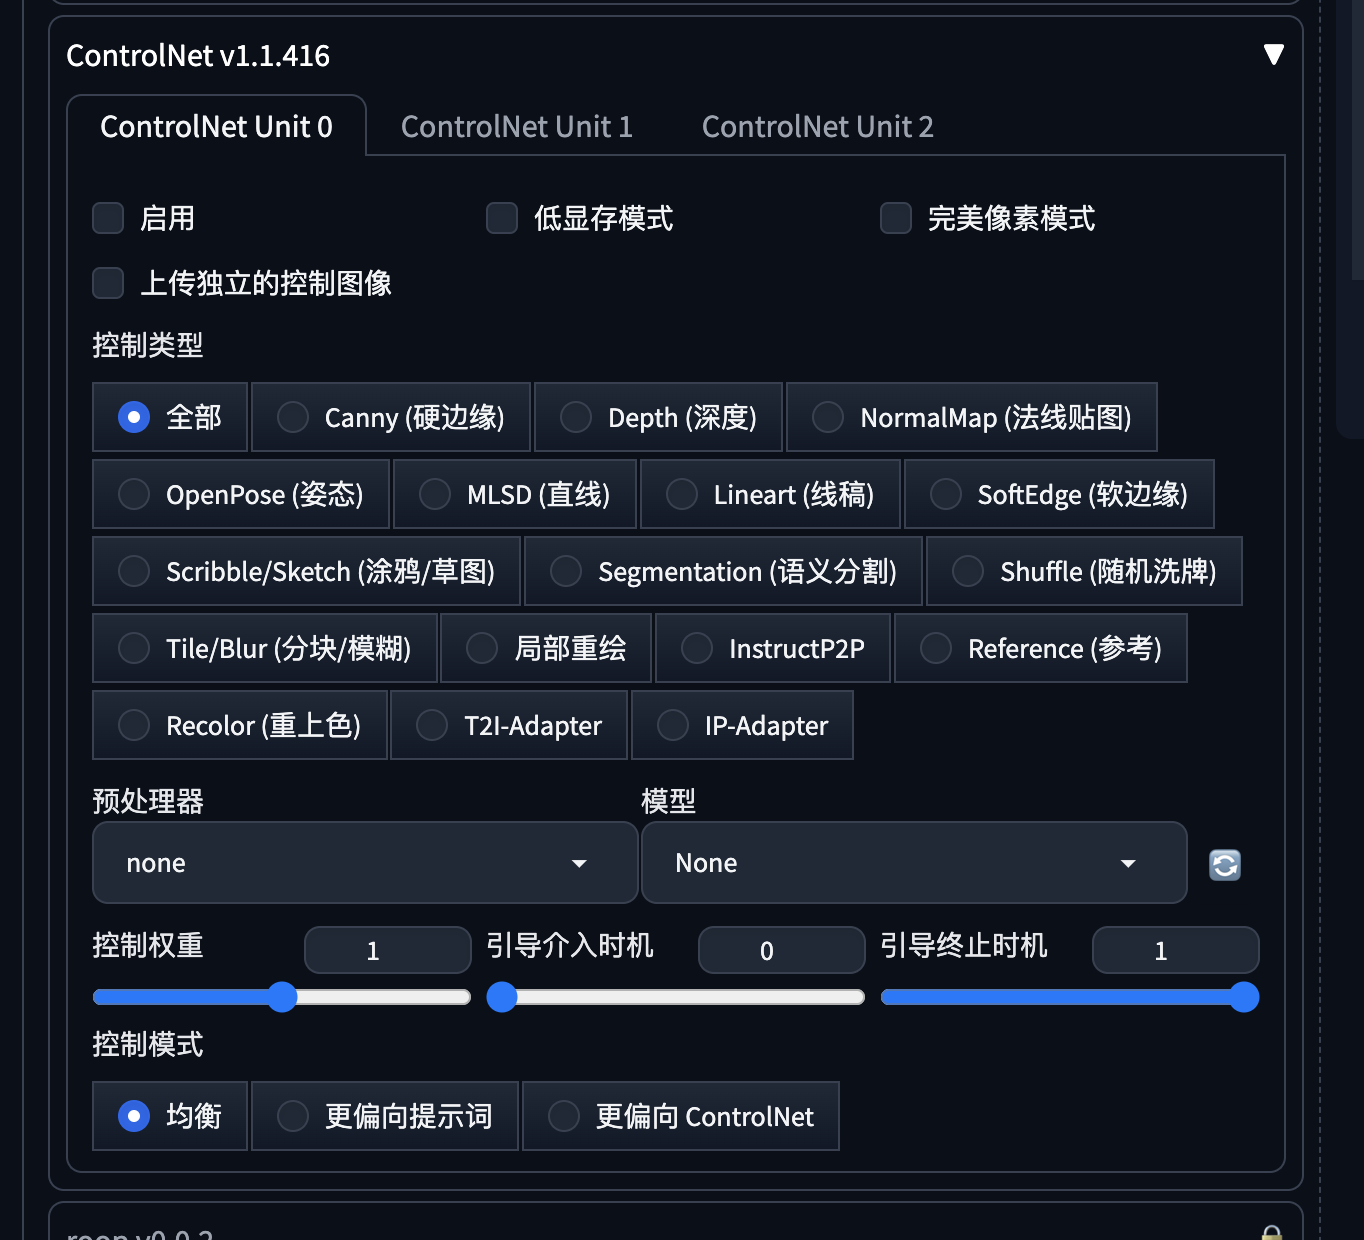The height and width of the screenshot is (1240, 1364).
Task: Select OpenPose (姿态) control type
Action: (134, 494)
